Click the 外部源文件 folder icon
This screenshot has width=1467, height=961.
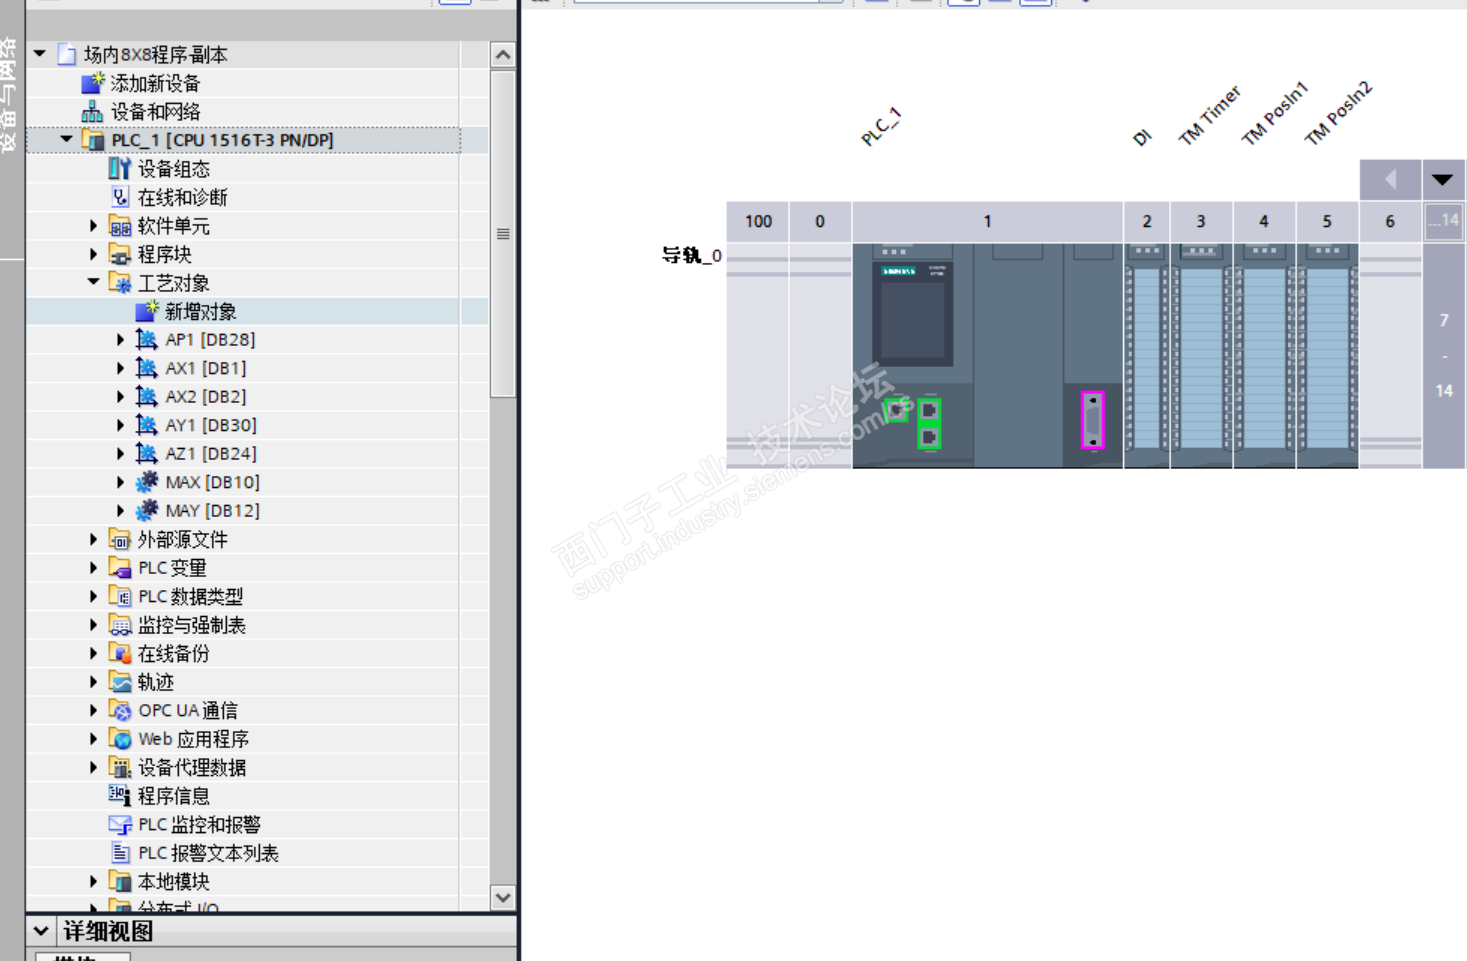pyautogui.click(x=120, y=540)
